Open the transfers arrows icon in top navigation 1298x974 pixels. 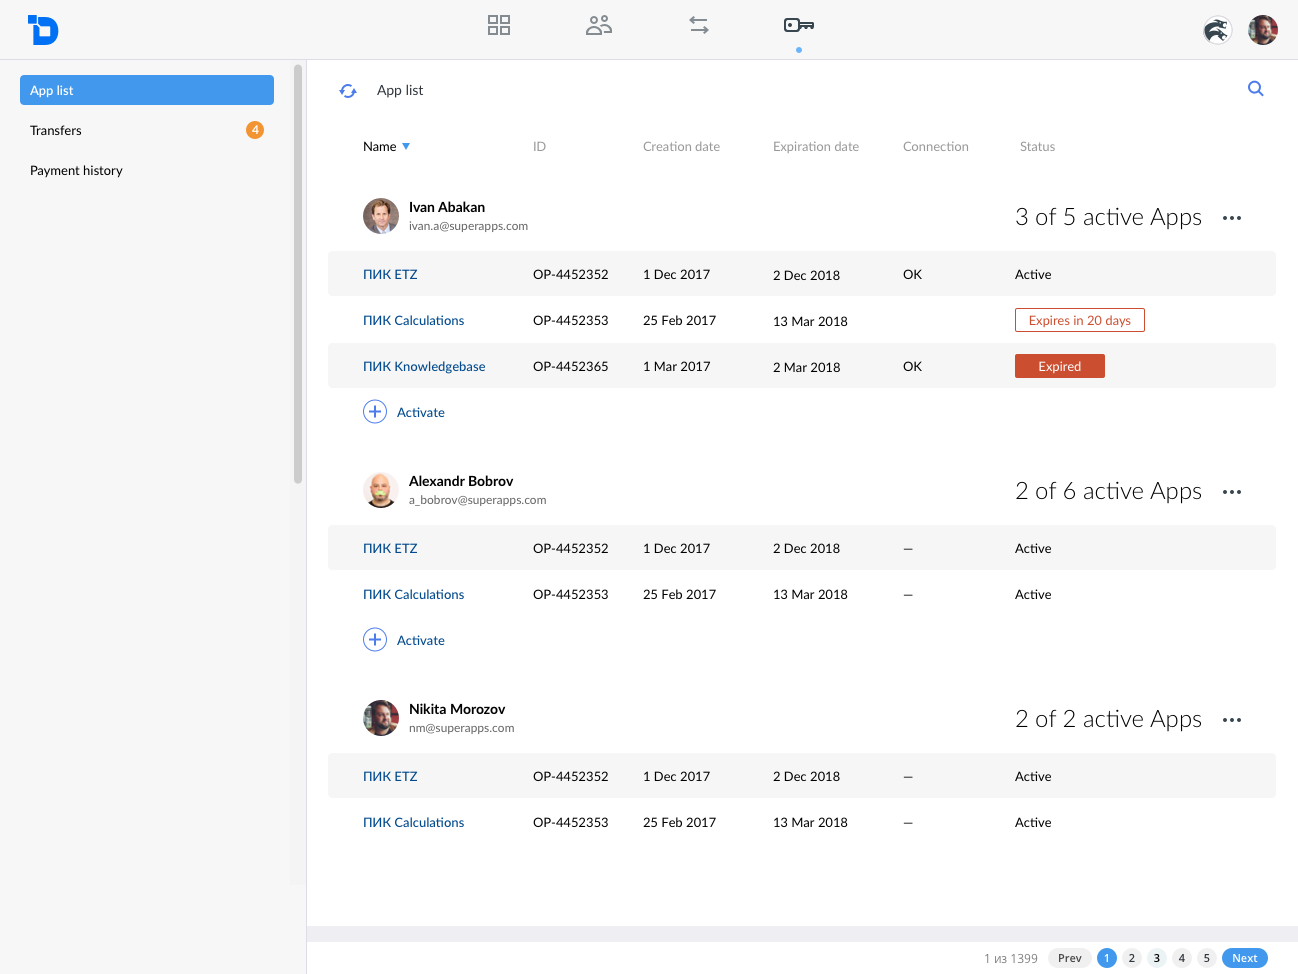coord(699,25)
